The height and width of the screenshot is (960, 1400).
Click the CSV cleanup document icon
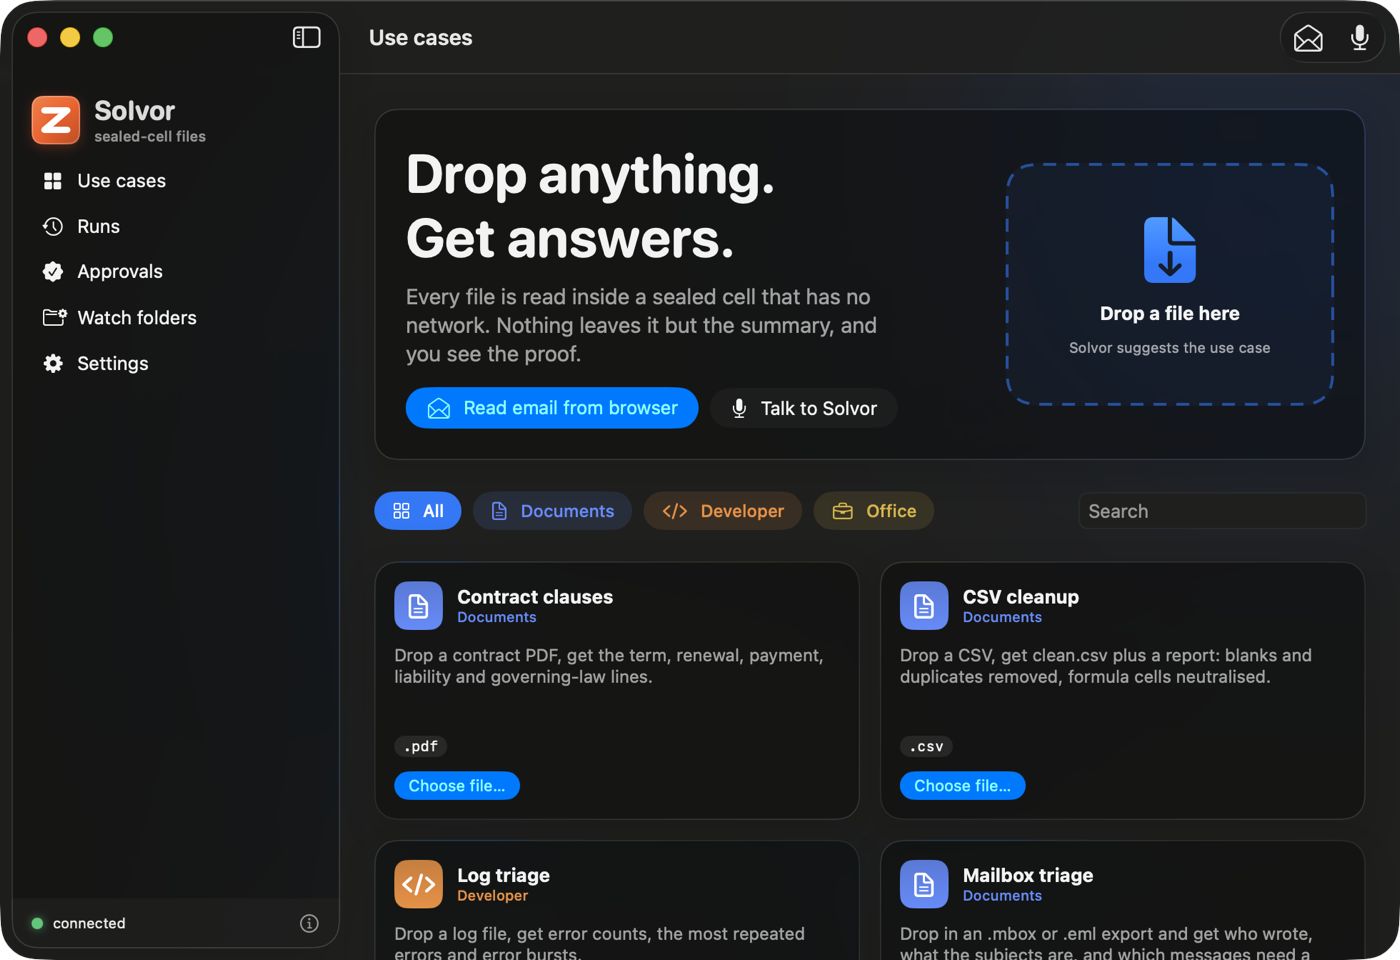point(924,605)
